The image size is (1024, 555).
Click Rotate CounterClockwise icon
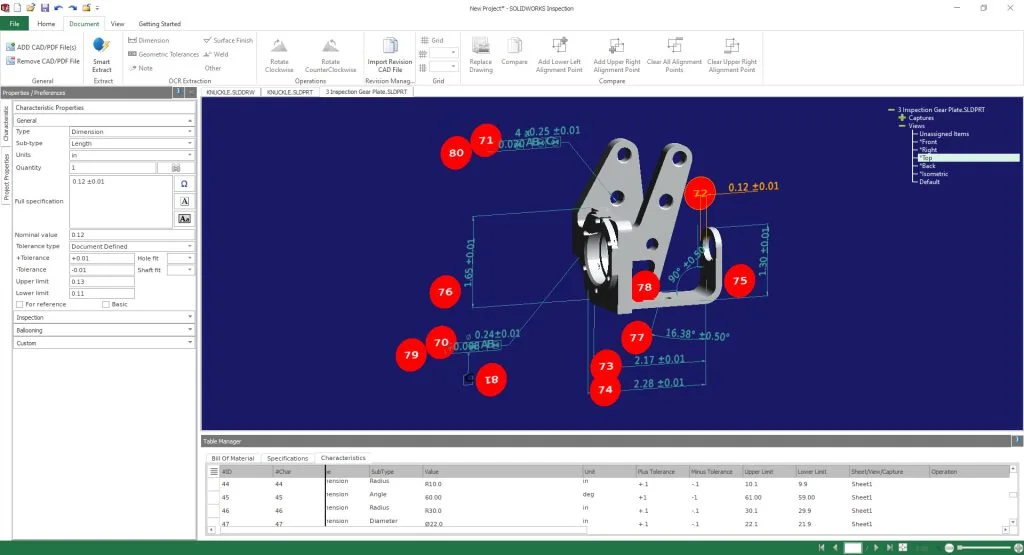330,47
